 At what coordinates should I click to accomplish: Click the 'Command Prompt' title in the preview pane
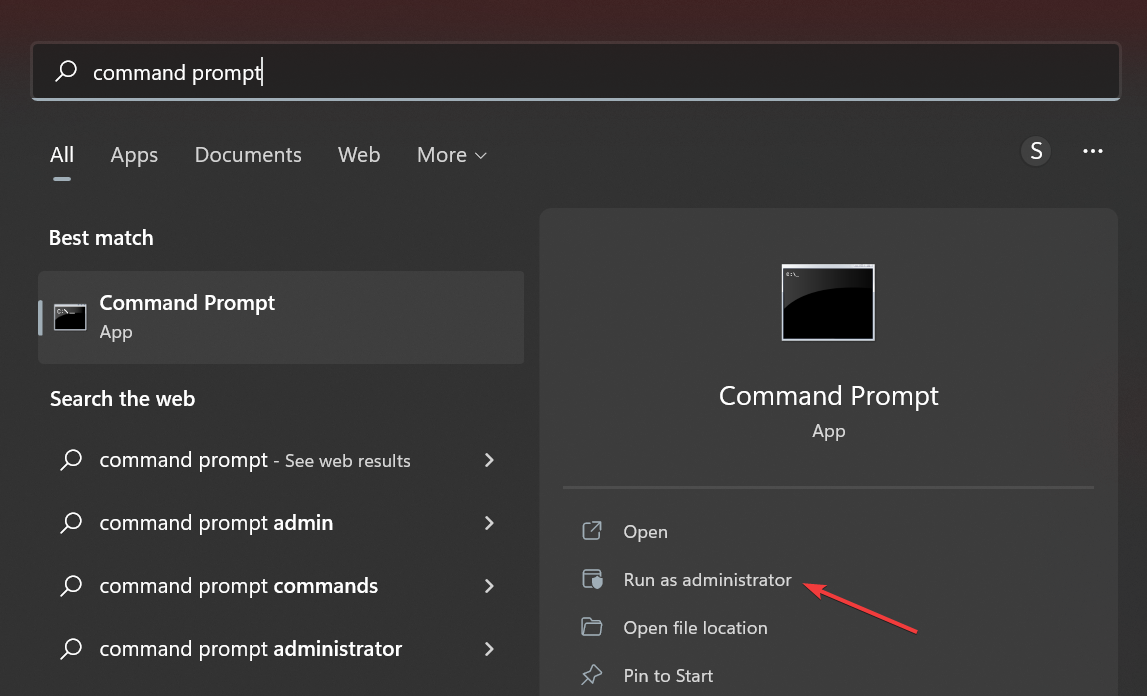[828, 396]
